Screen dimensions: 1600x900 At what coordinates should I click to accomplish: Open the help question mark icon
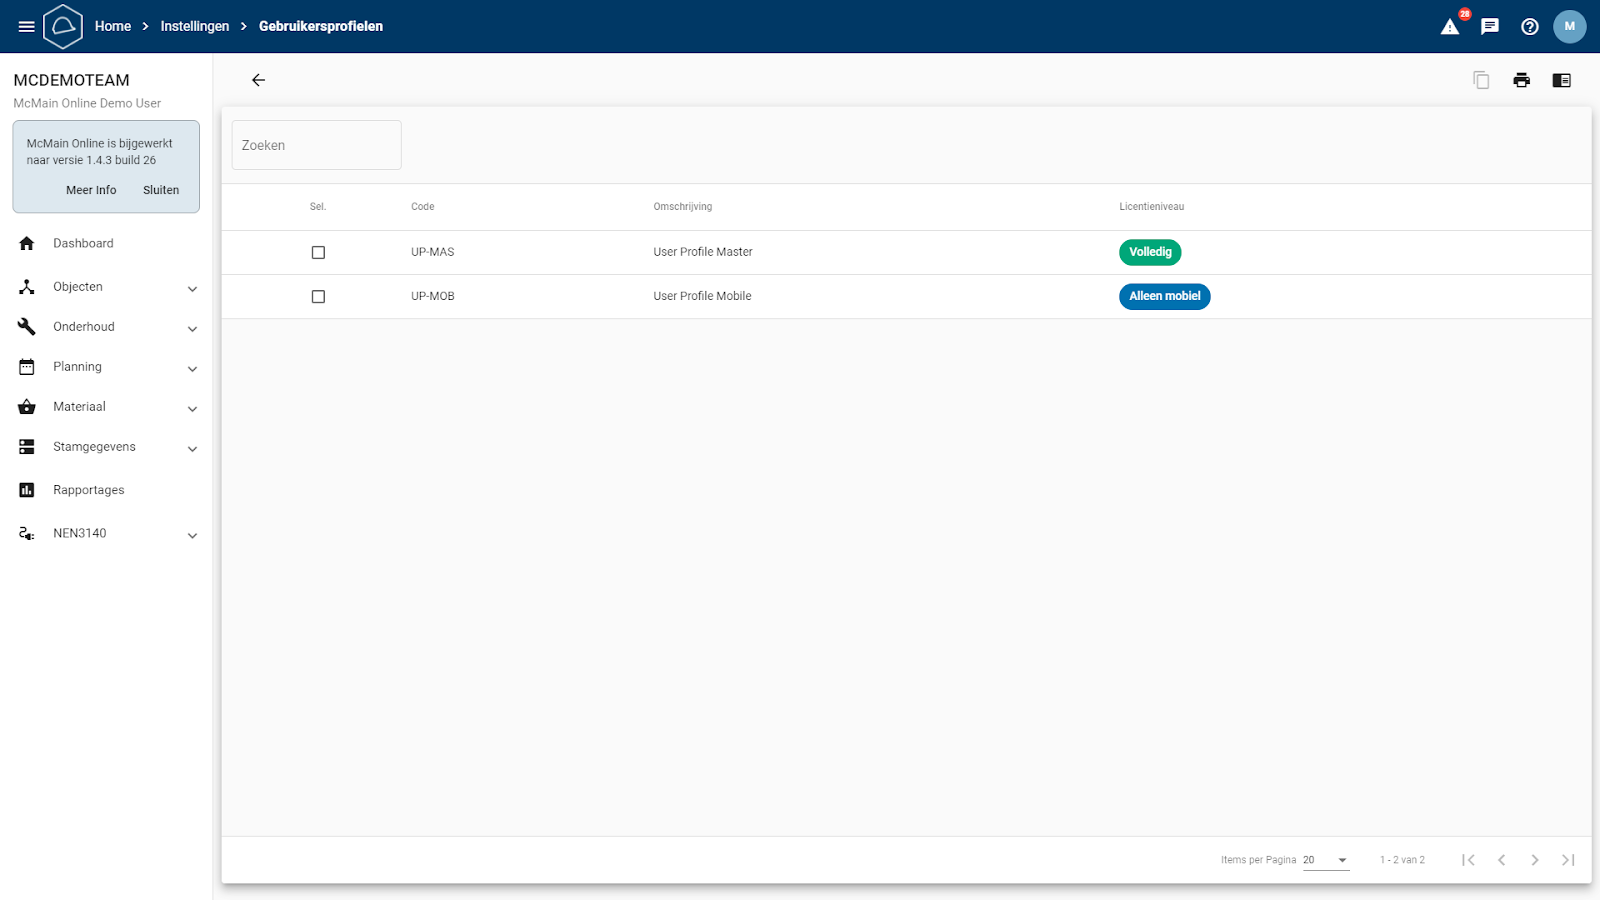tap(1530, 27)
